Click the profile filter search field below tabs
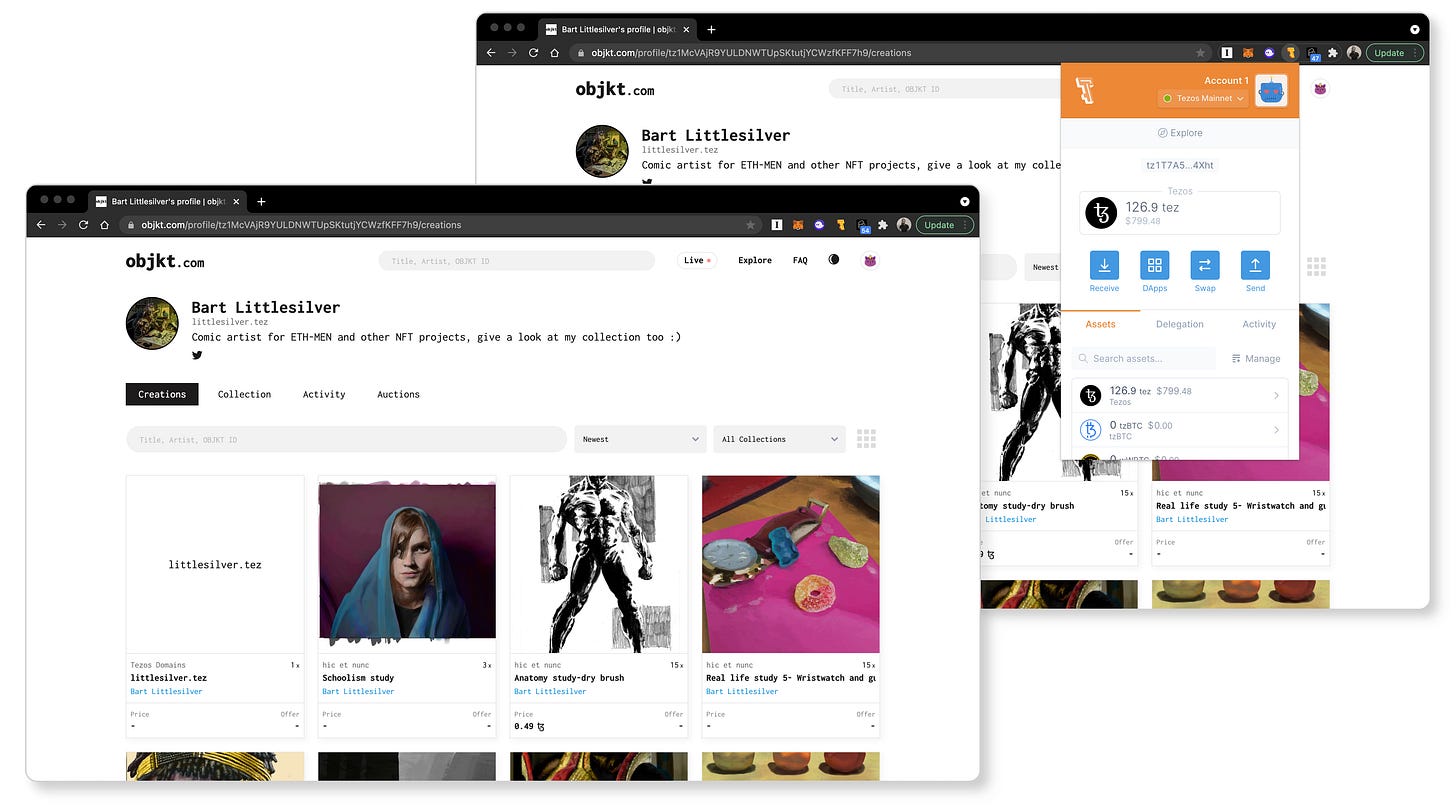Image resolution: width=1456 pixels, height=807 pixels. 346,439
